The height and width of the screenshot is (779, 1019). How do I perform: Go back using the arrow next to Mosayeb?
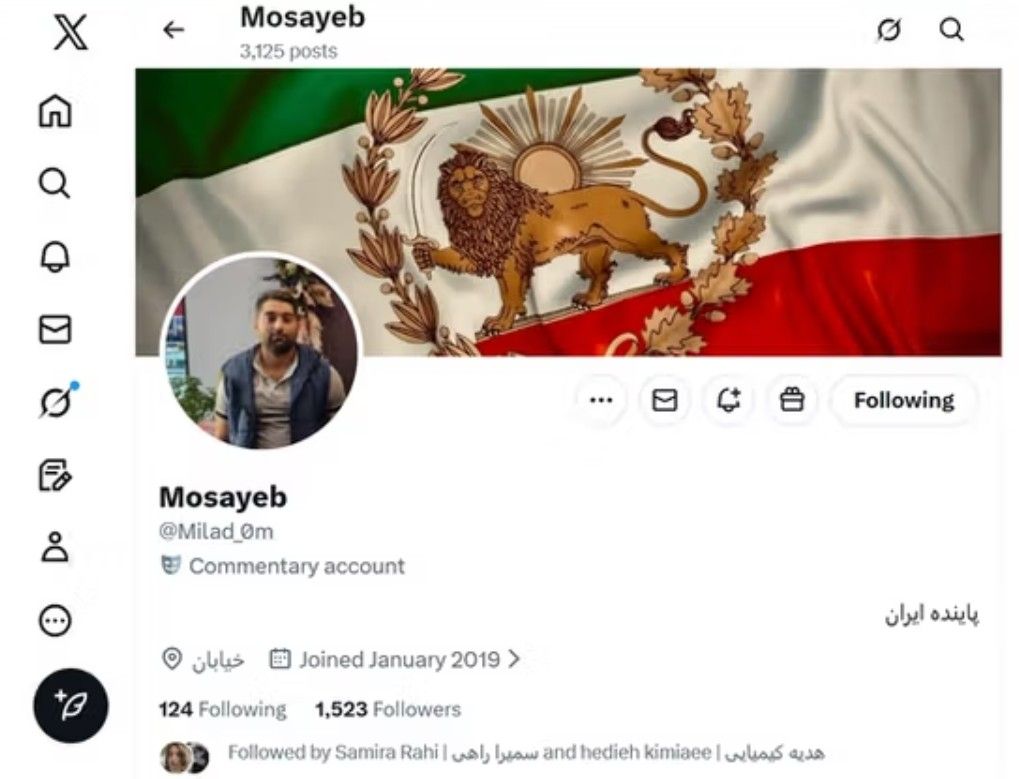174,30
